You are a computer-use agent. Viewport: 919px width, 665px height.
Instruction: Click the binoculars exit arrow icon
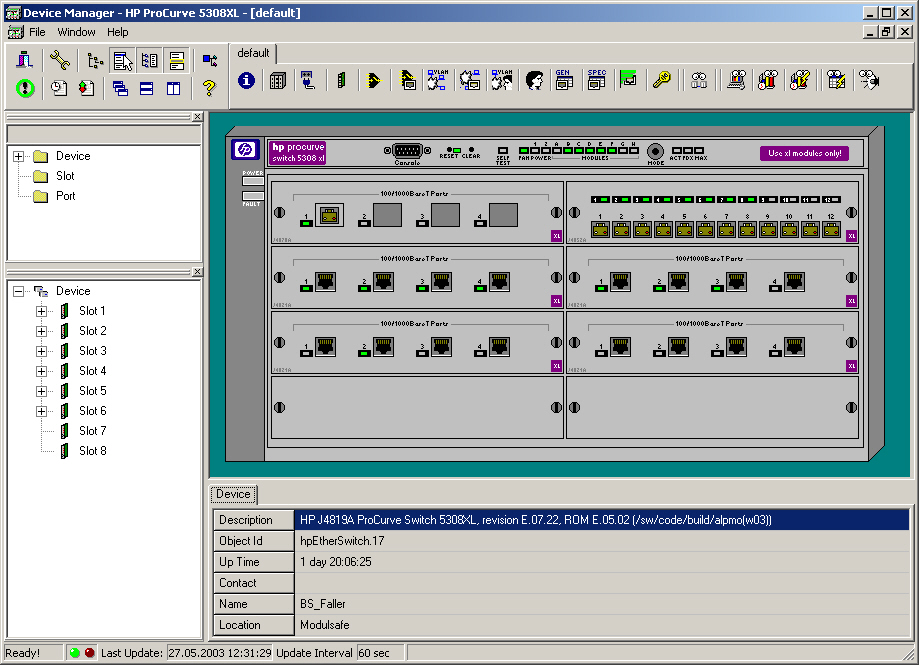tap(869, 80)
